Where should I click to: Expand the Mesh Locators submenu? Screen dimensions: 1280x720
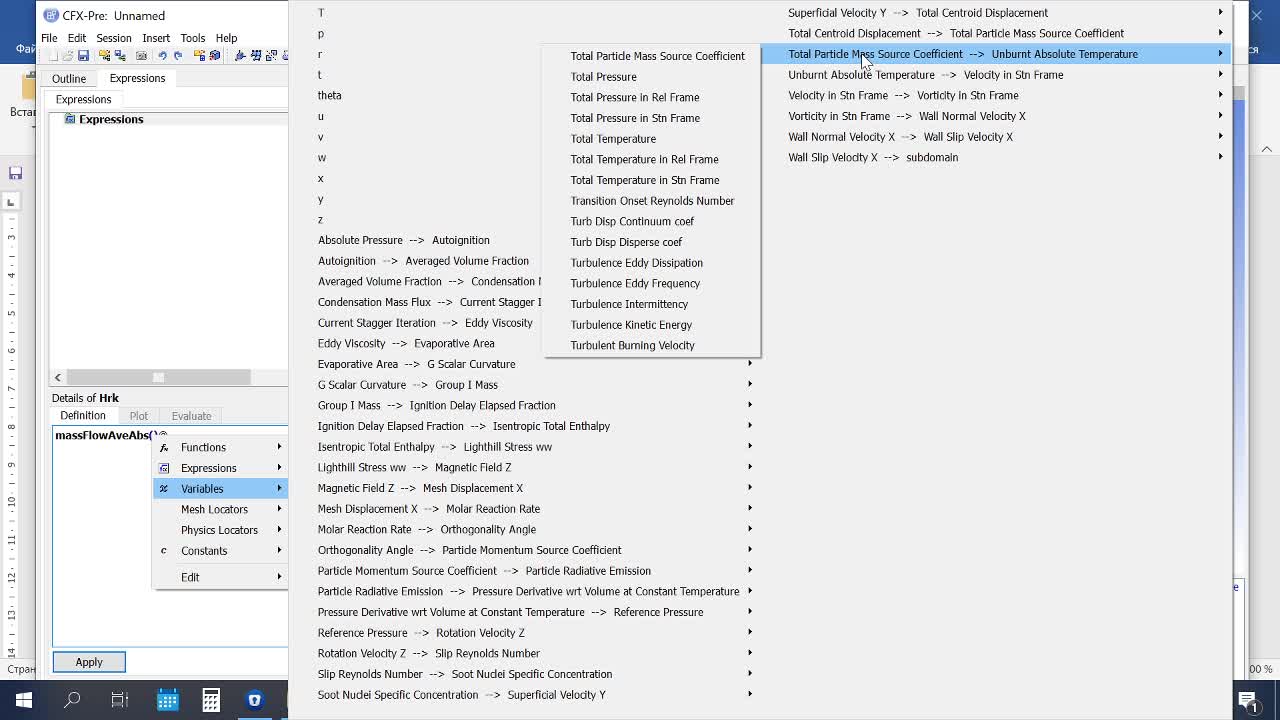click(x=221, y=509)
